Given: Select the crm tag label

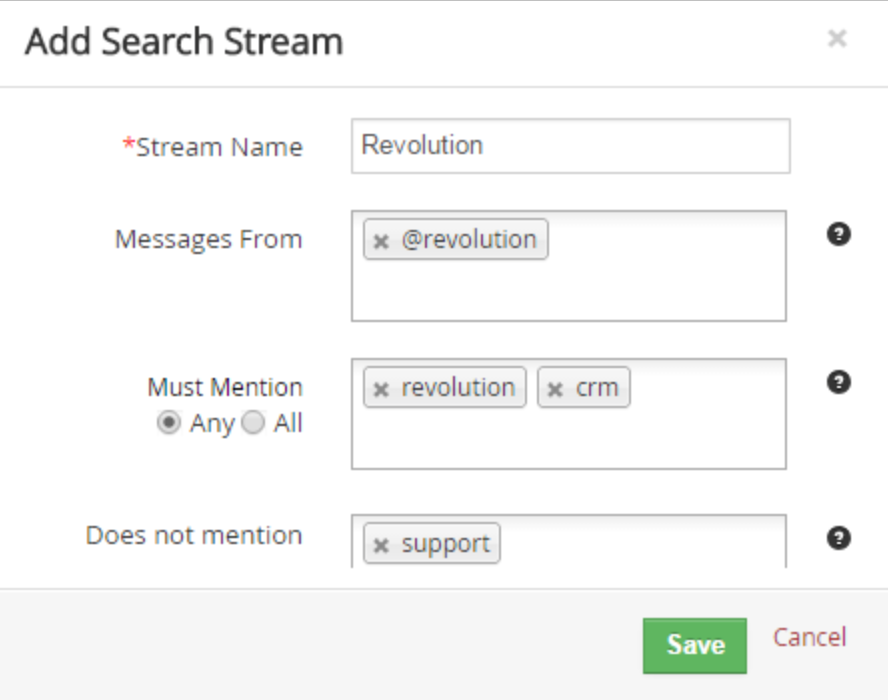Looking at the screenshot, I should coord(596,388).
